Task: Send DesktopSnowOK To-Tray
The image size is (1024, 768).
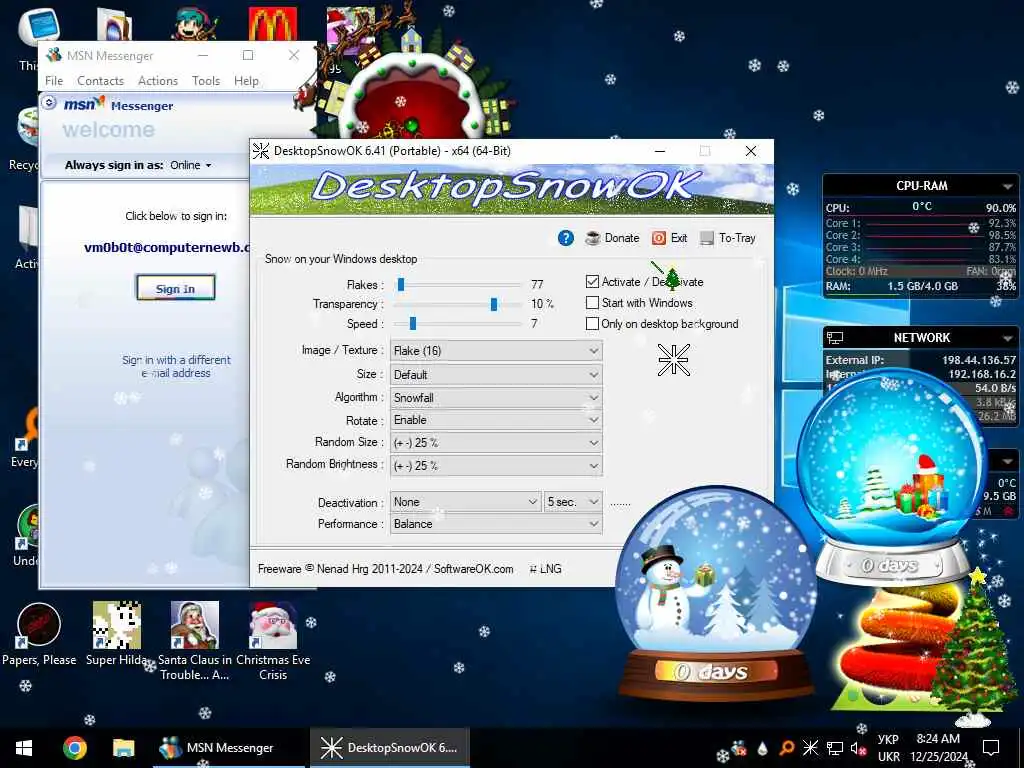Action: click(728, 238)
